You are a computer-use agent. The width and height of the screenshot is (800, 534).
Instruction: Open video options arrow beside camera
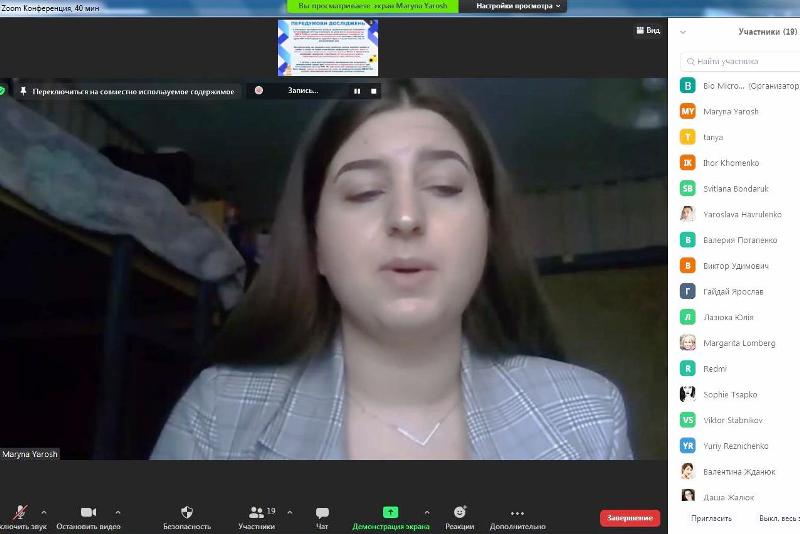pyautogui.click(x=118, y=512)
